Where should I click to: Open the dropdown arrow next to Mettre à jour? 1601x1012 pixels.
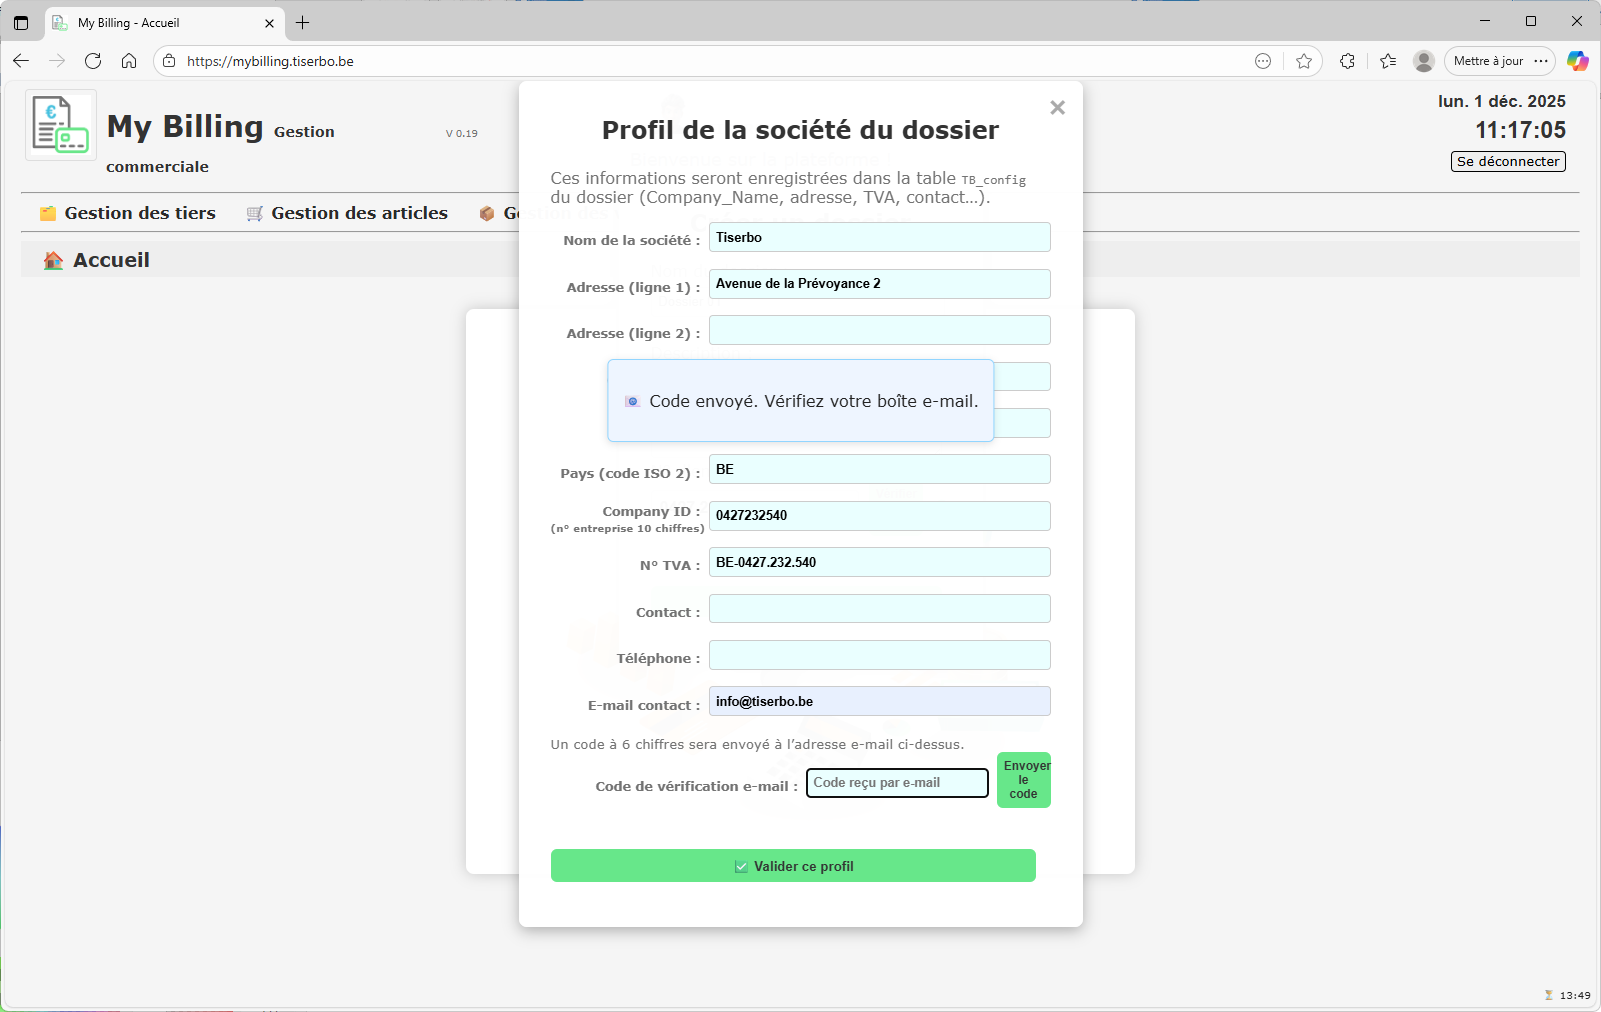click(1542, 61)
